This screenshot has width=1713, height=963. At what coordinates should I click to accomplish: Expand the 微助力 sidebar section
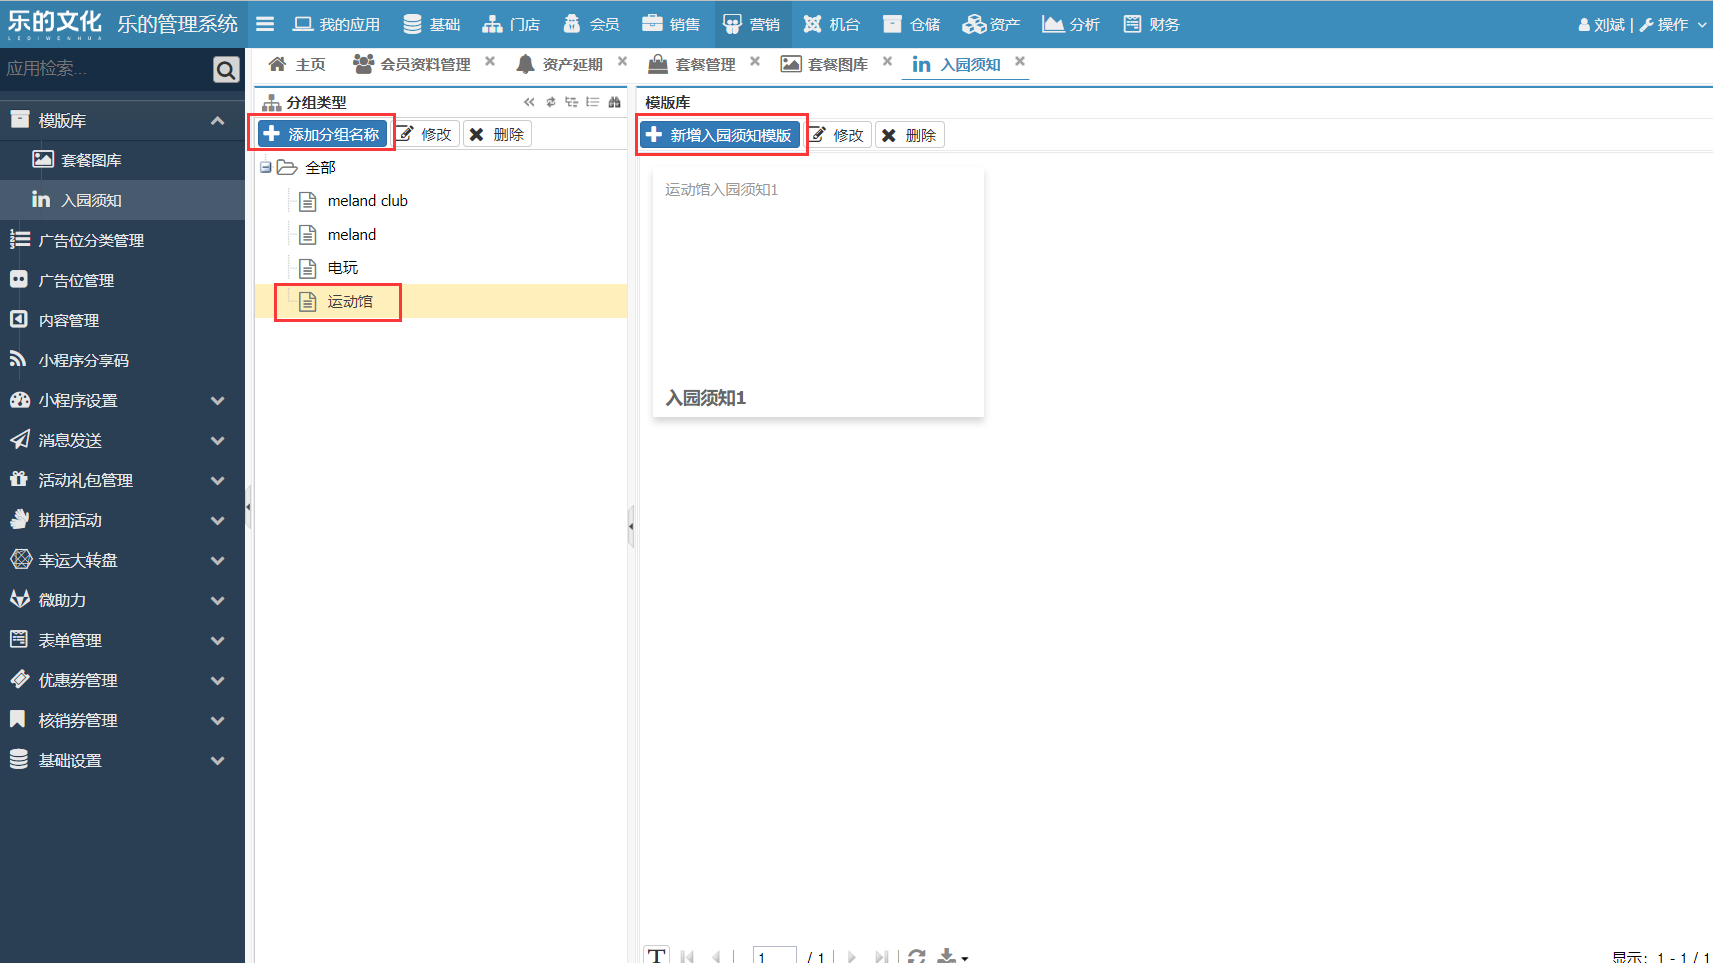(x=122, y=600)
